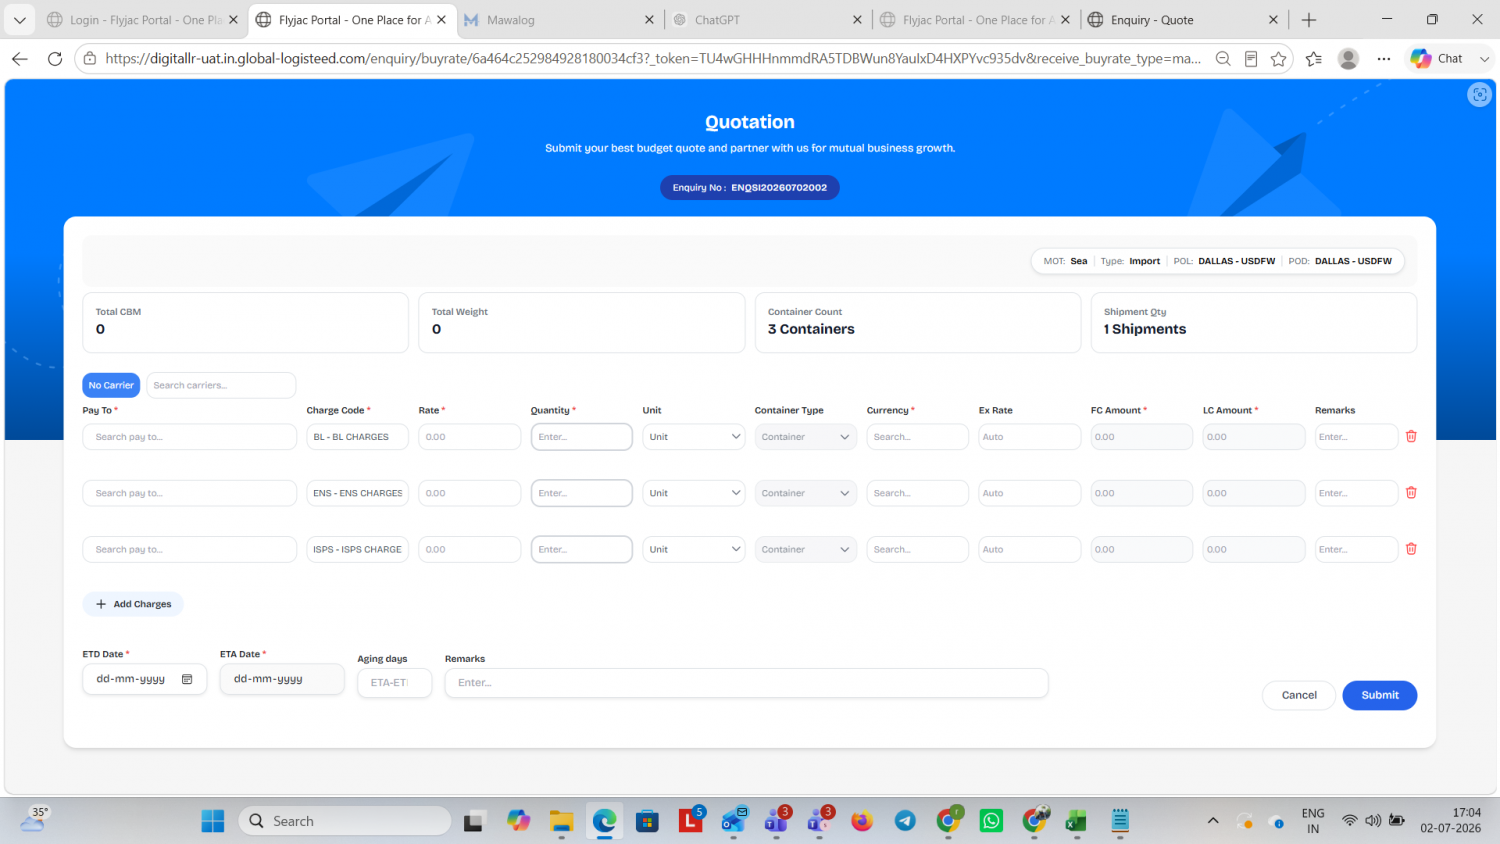This screenshot has width=1500, height=844.
Task: Expand the Unit dropdown in ISPS CHARGE row
Action: point(694,549)
